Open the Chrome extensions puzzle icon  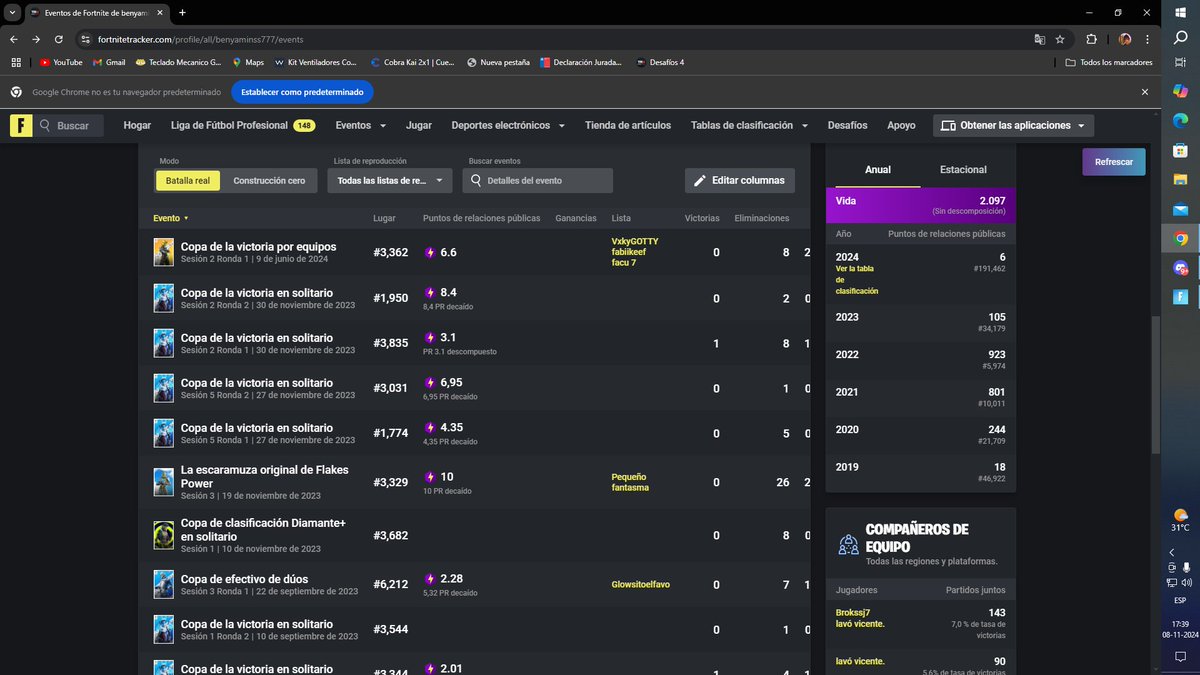click(x=1091, y=39)
